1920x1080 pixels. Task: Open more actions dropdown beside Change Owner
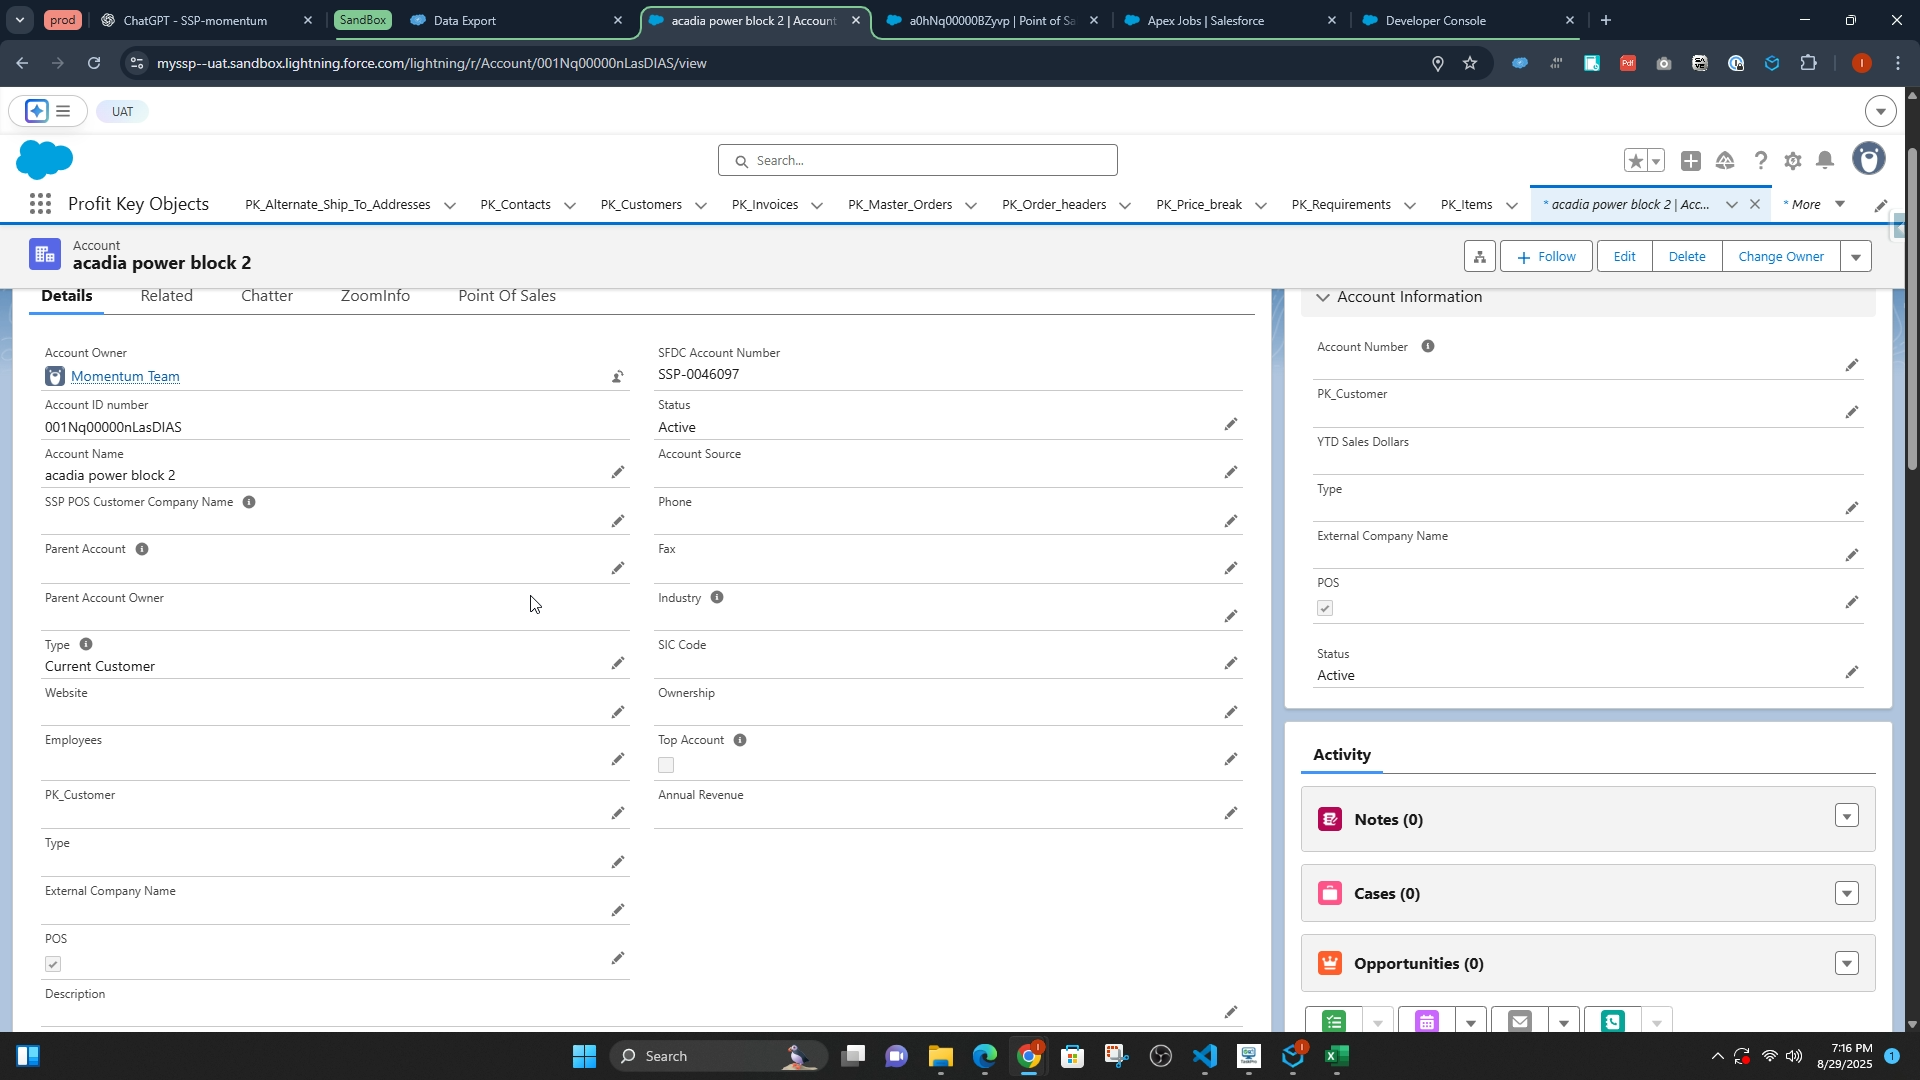(1856, 257)
